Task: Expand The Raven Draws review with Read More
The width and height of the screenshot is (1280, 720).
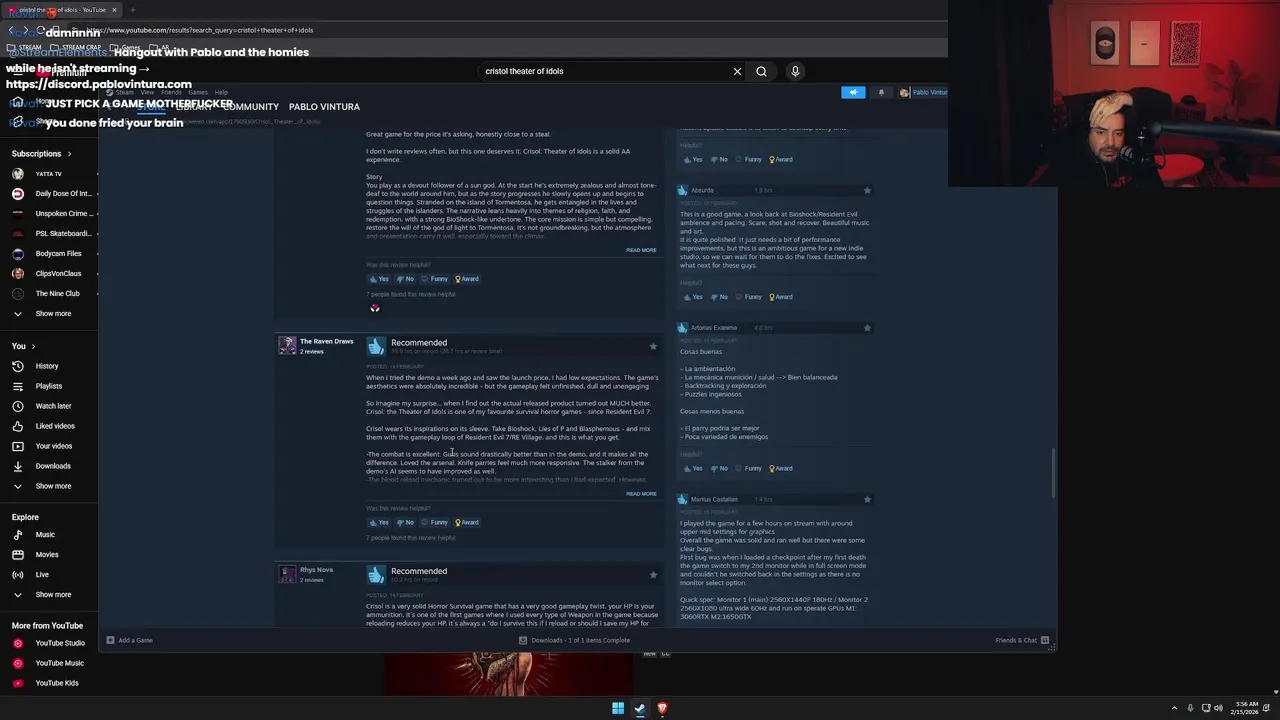Action: pos(641,494)
